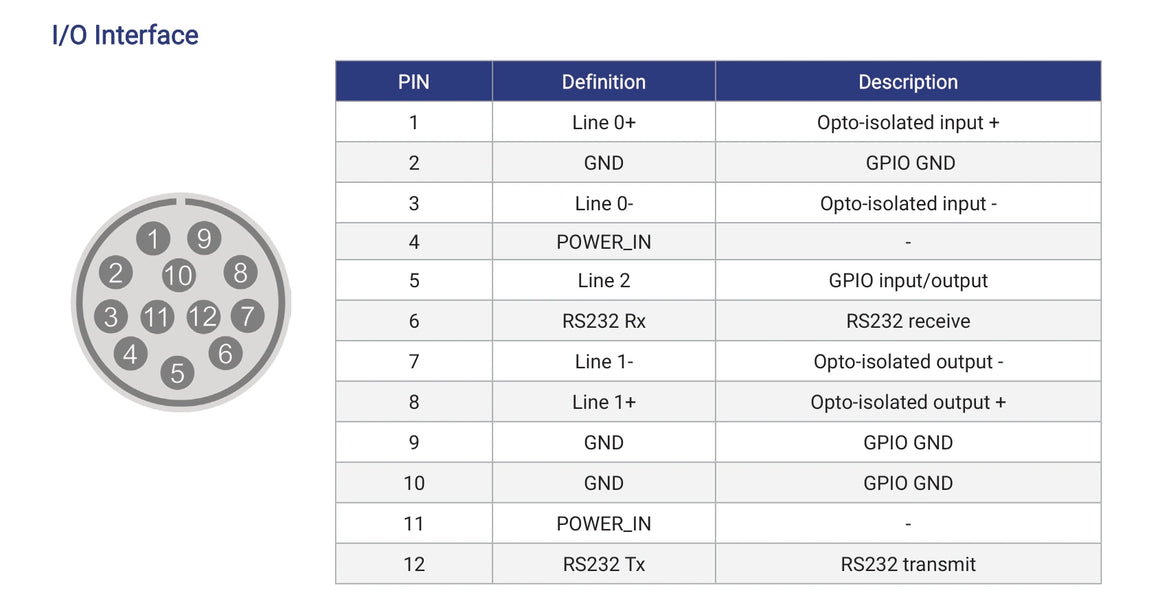Click pin 5 at connector bottom

[177, 372]
